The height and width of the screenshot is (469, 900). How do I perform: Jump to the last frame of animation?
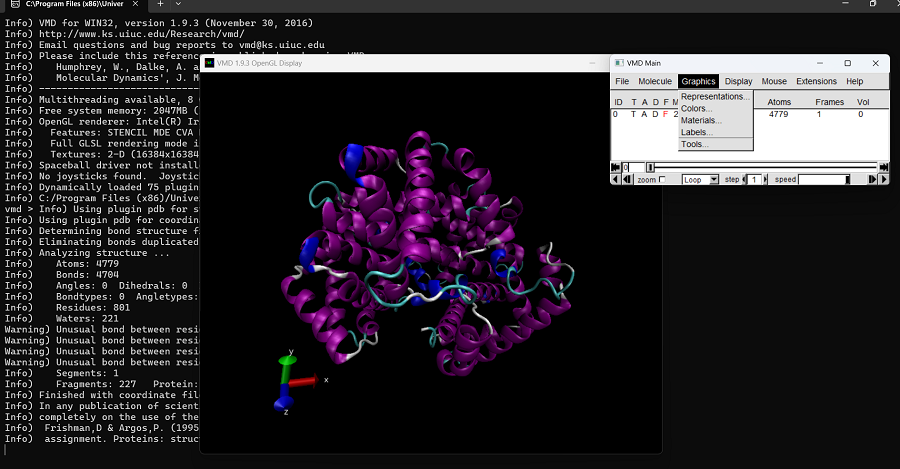(x=884, y=167)
